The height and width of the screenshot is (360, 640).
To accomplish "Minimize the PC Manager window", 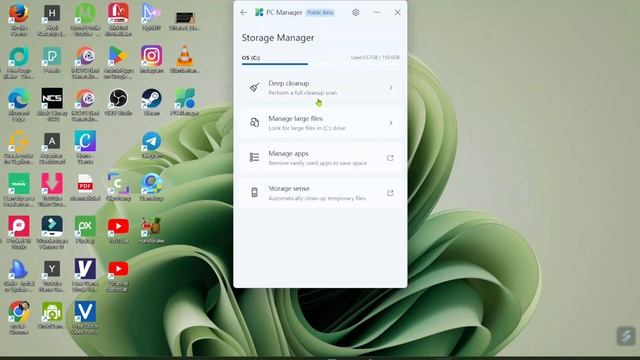I will (x=377, y=13).
